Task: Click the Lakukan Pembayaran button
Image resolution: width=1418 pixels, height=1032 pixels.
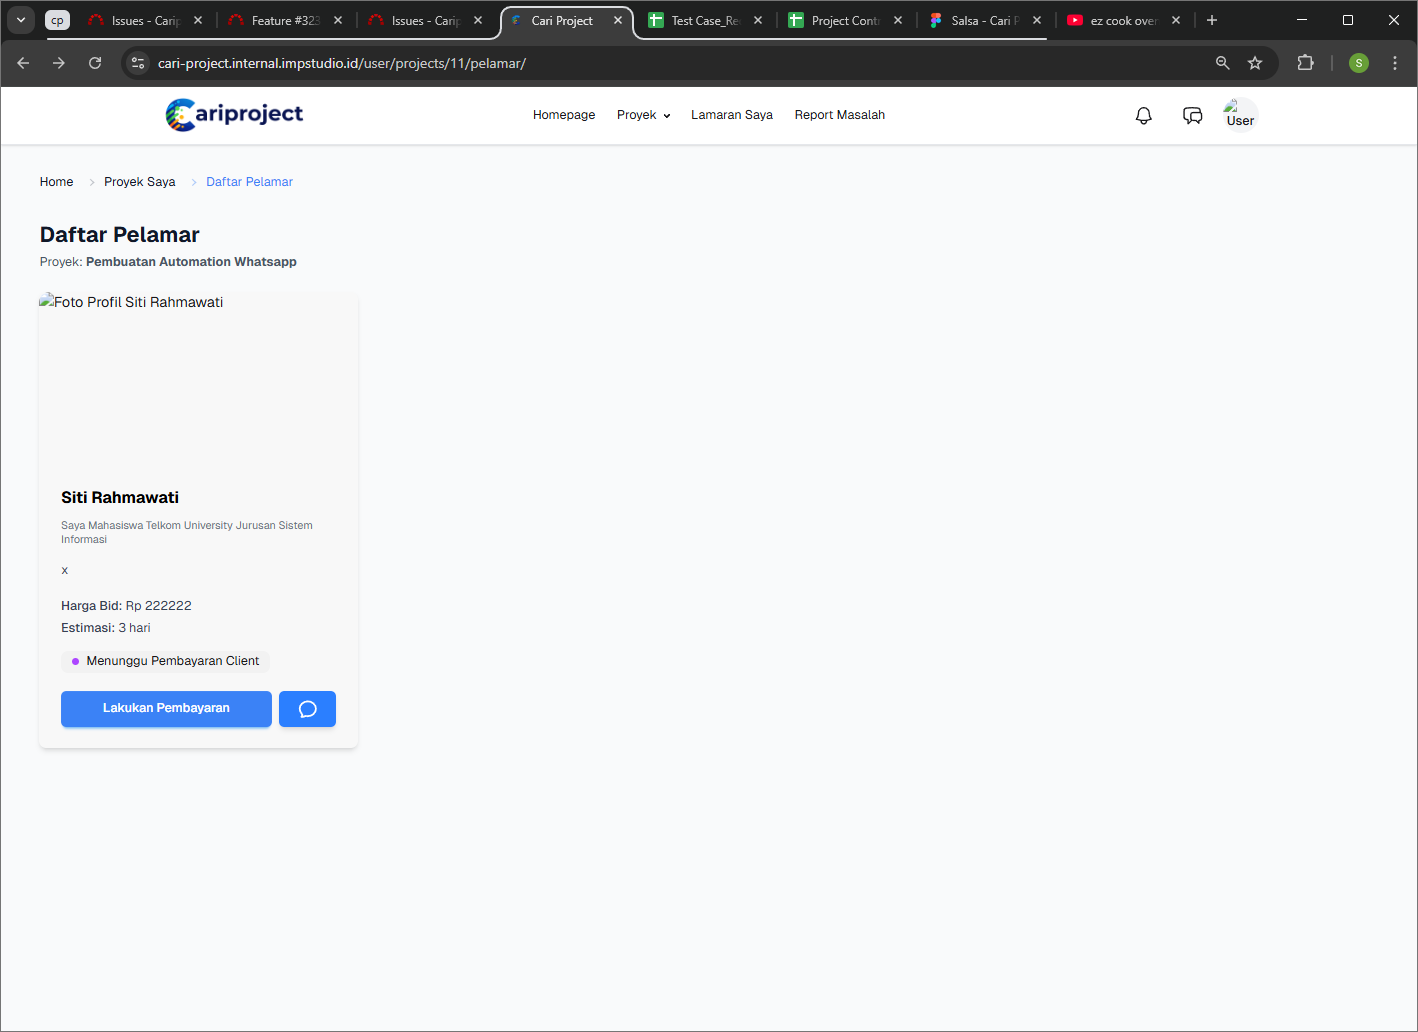Action: (x=166, y=709)
